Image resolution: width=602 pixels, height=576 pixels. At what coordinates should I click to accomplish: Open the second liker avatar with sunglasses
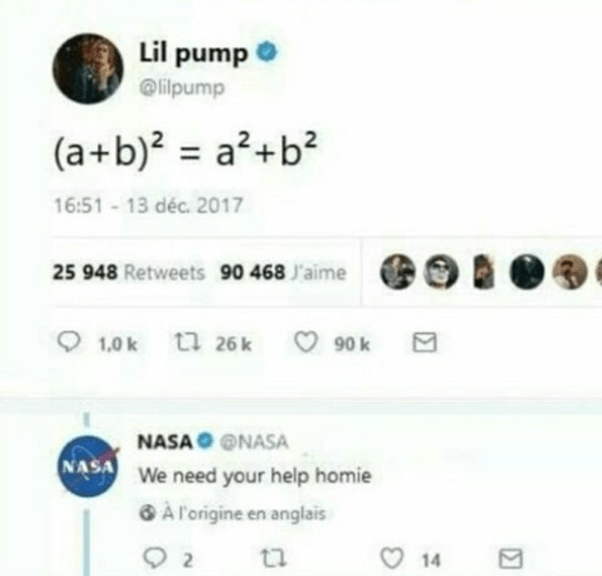(x=441, y=272)
